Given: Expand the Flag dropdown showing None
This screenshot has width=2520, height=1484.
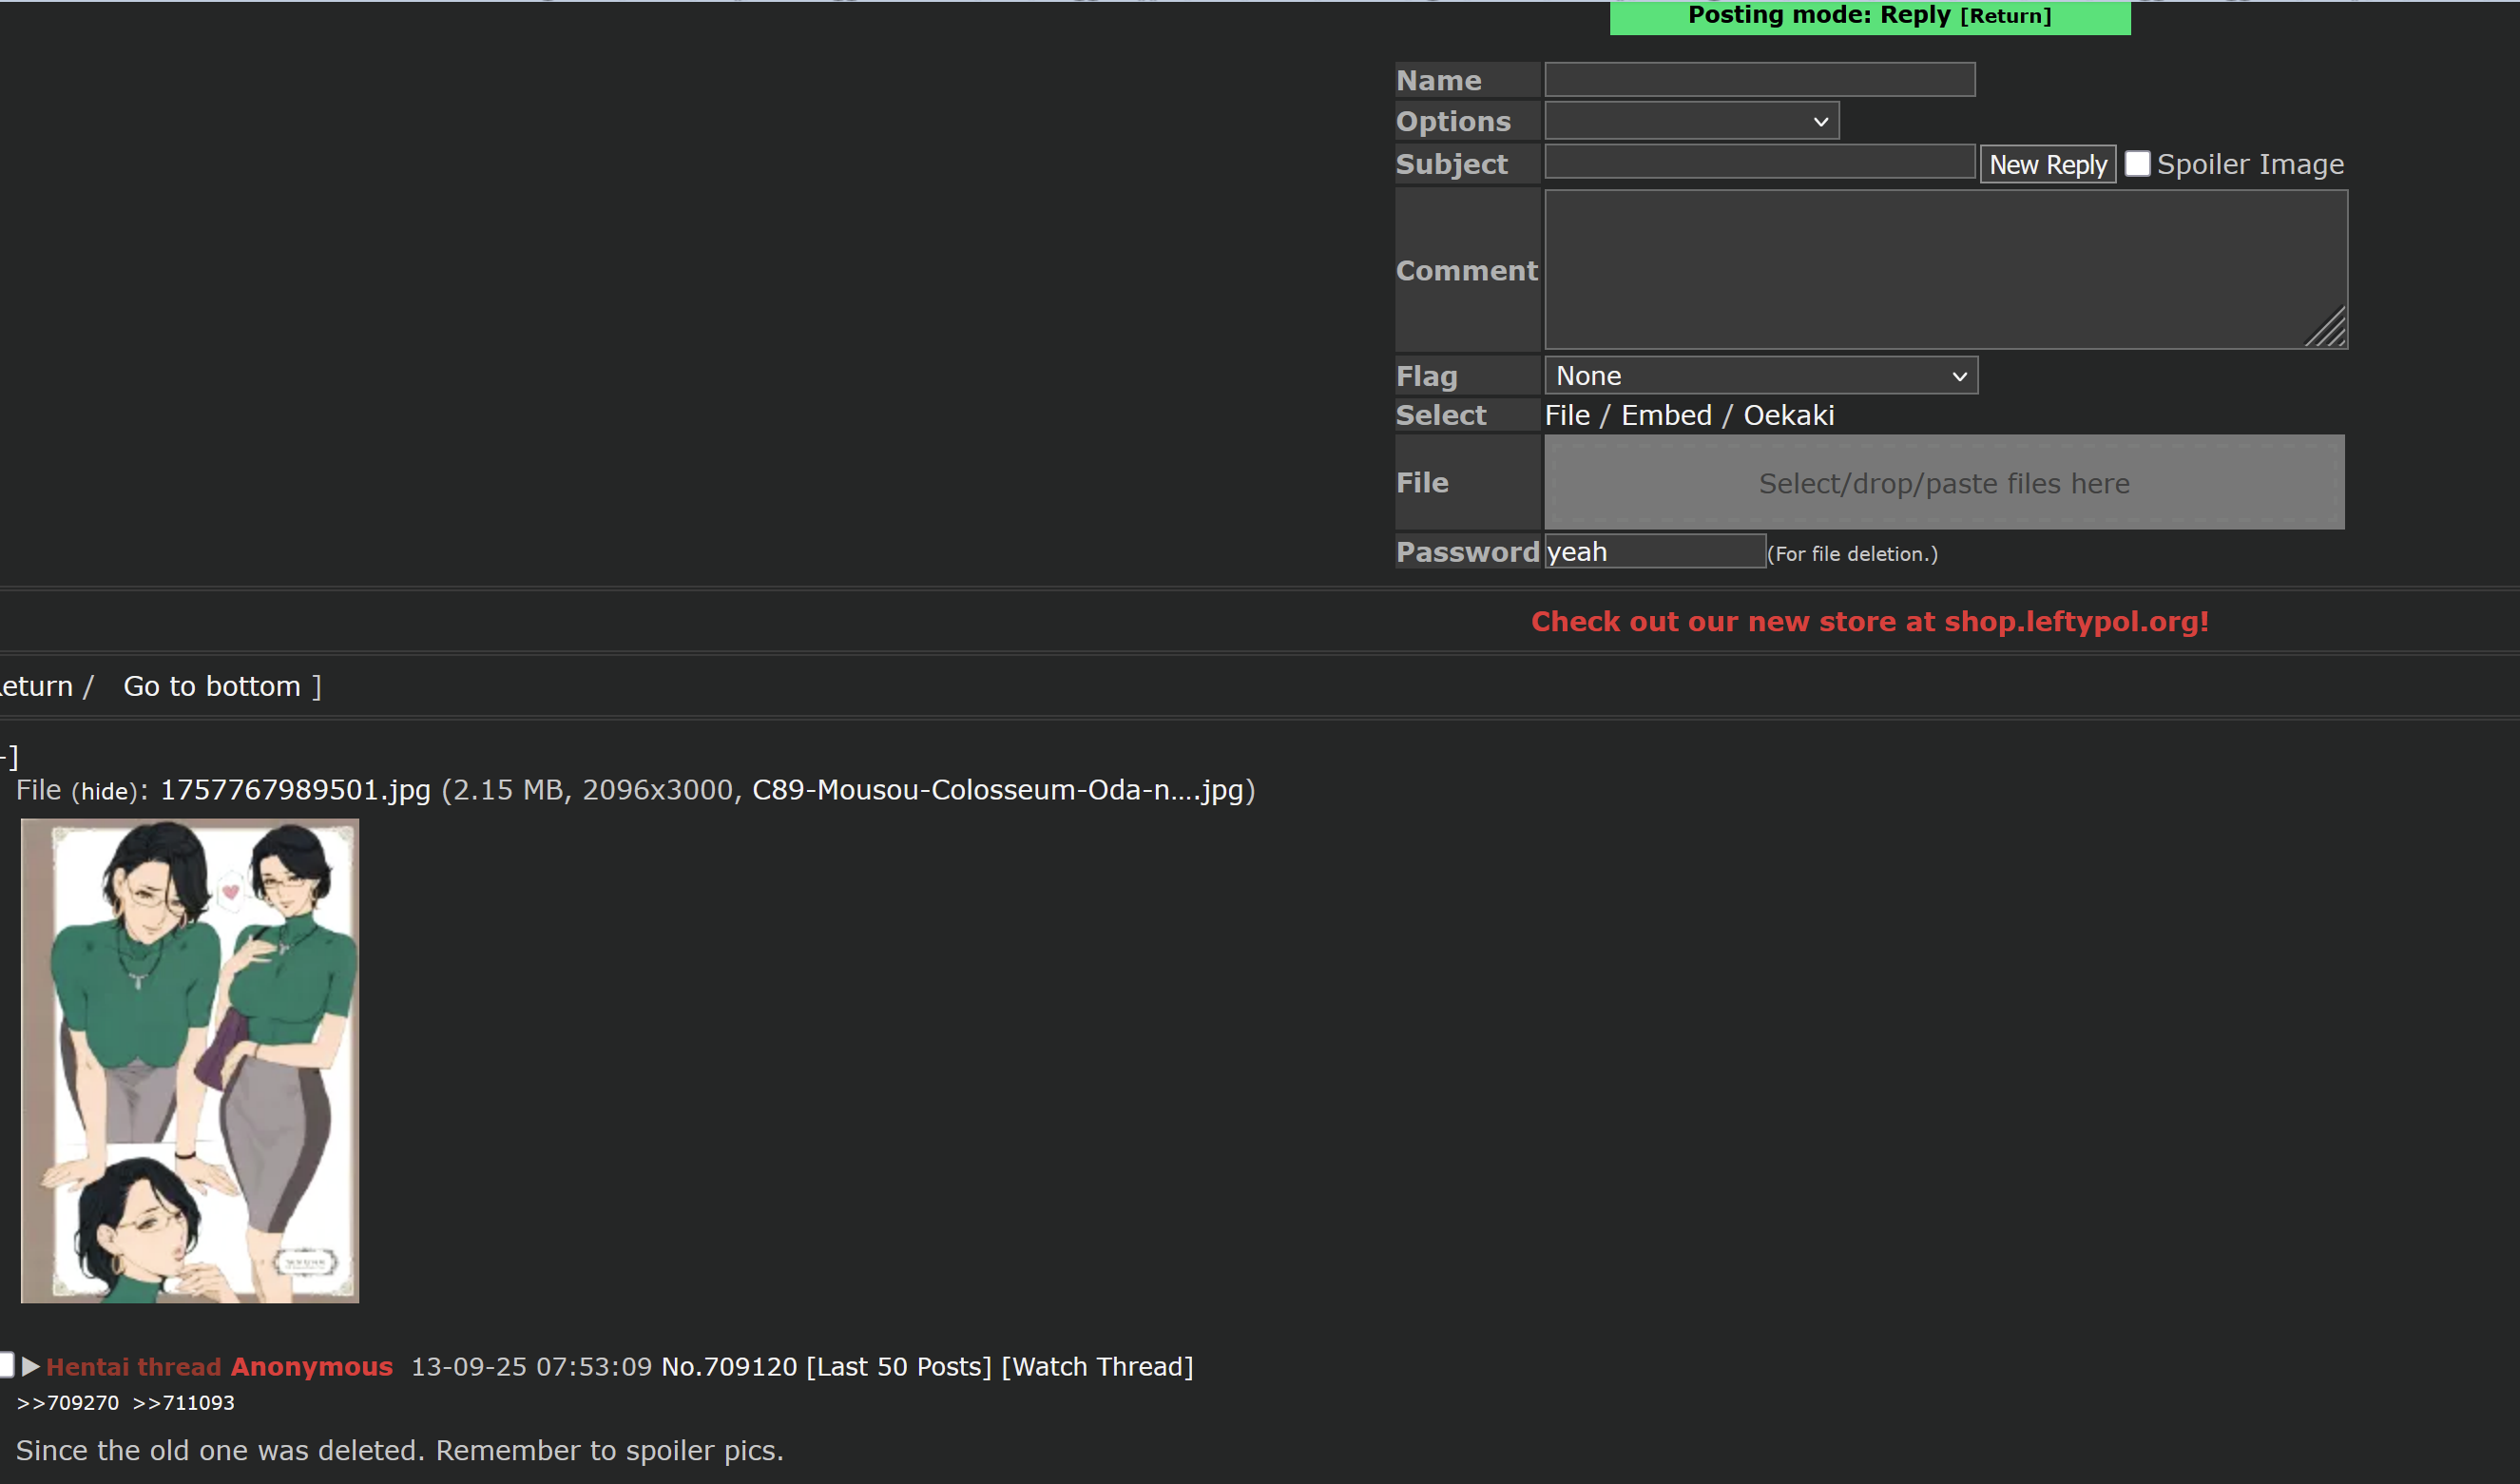Looking at the screenshot, I should coord(1760,376).
